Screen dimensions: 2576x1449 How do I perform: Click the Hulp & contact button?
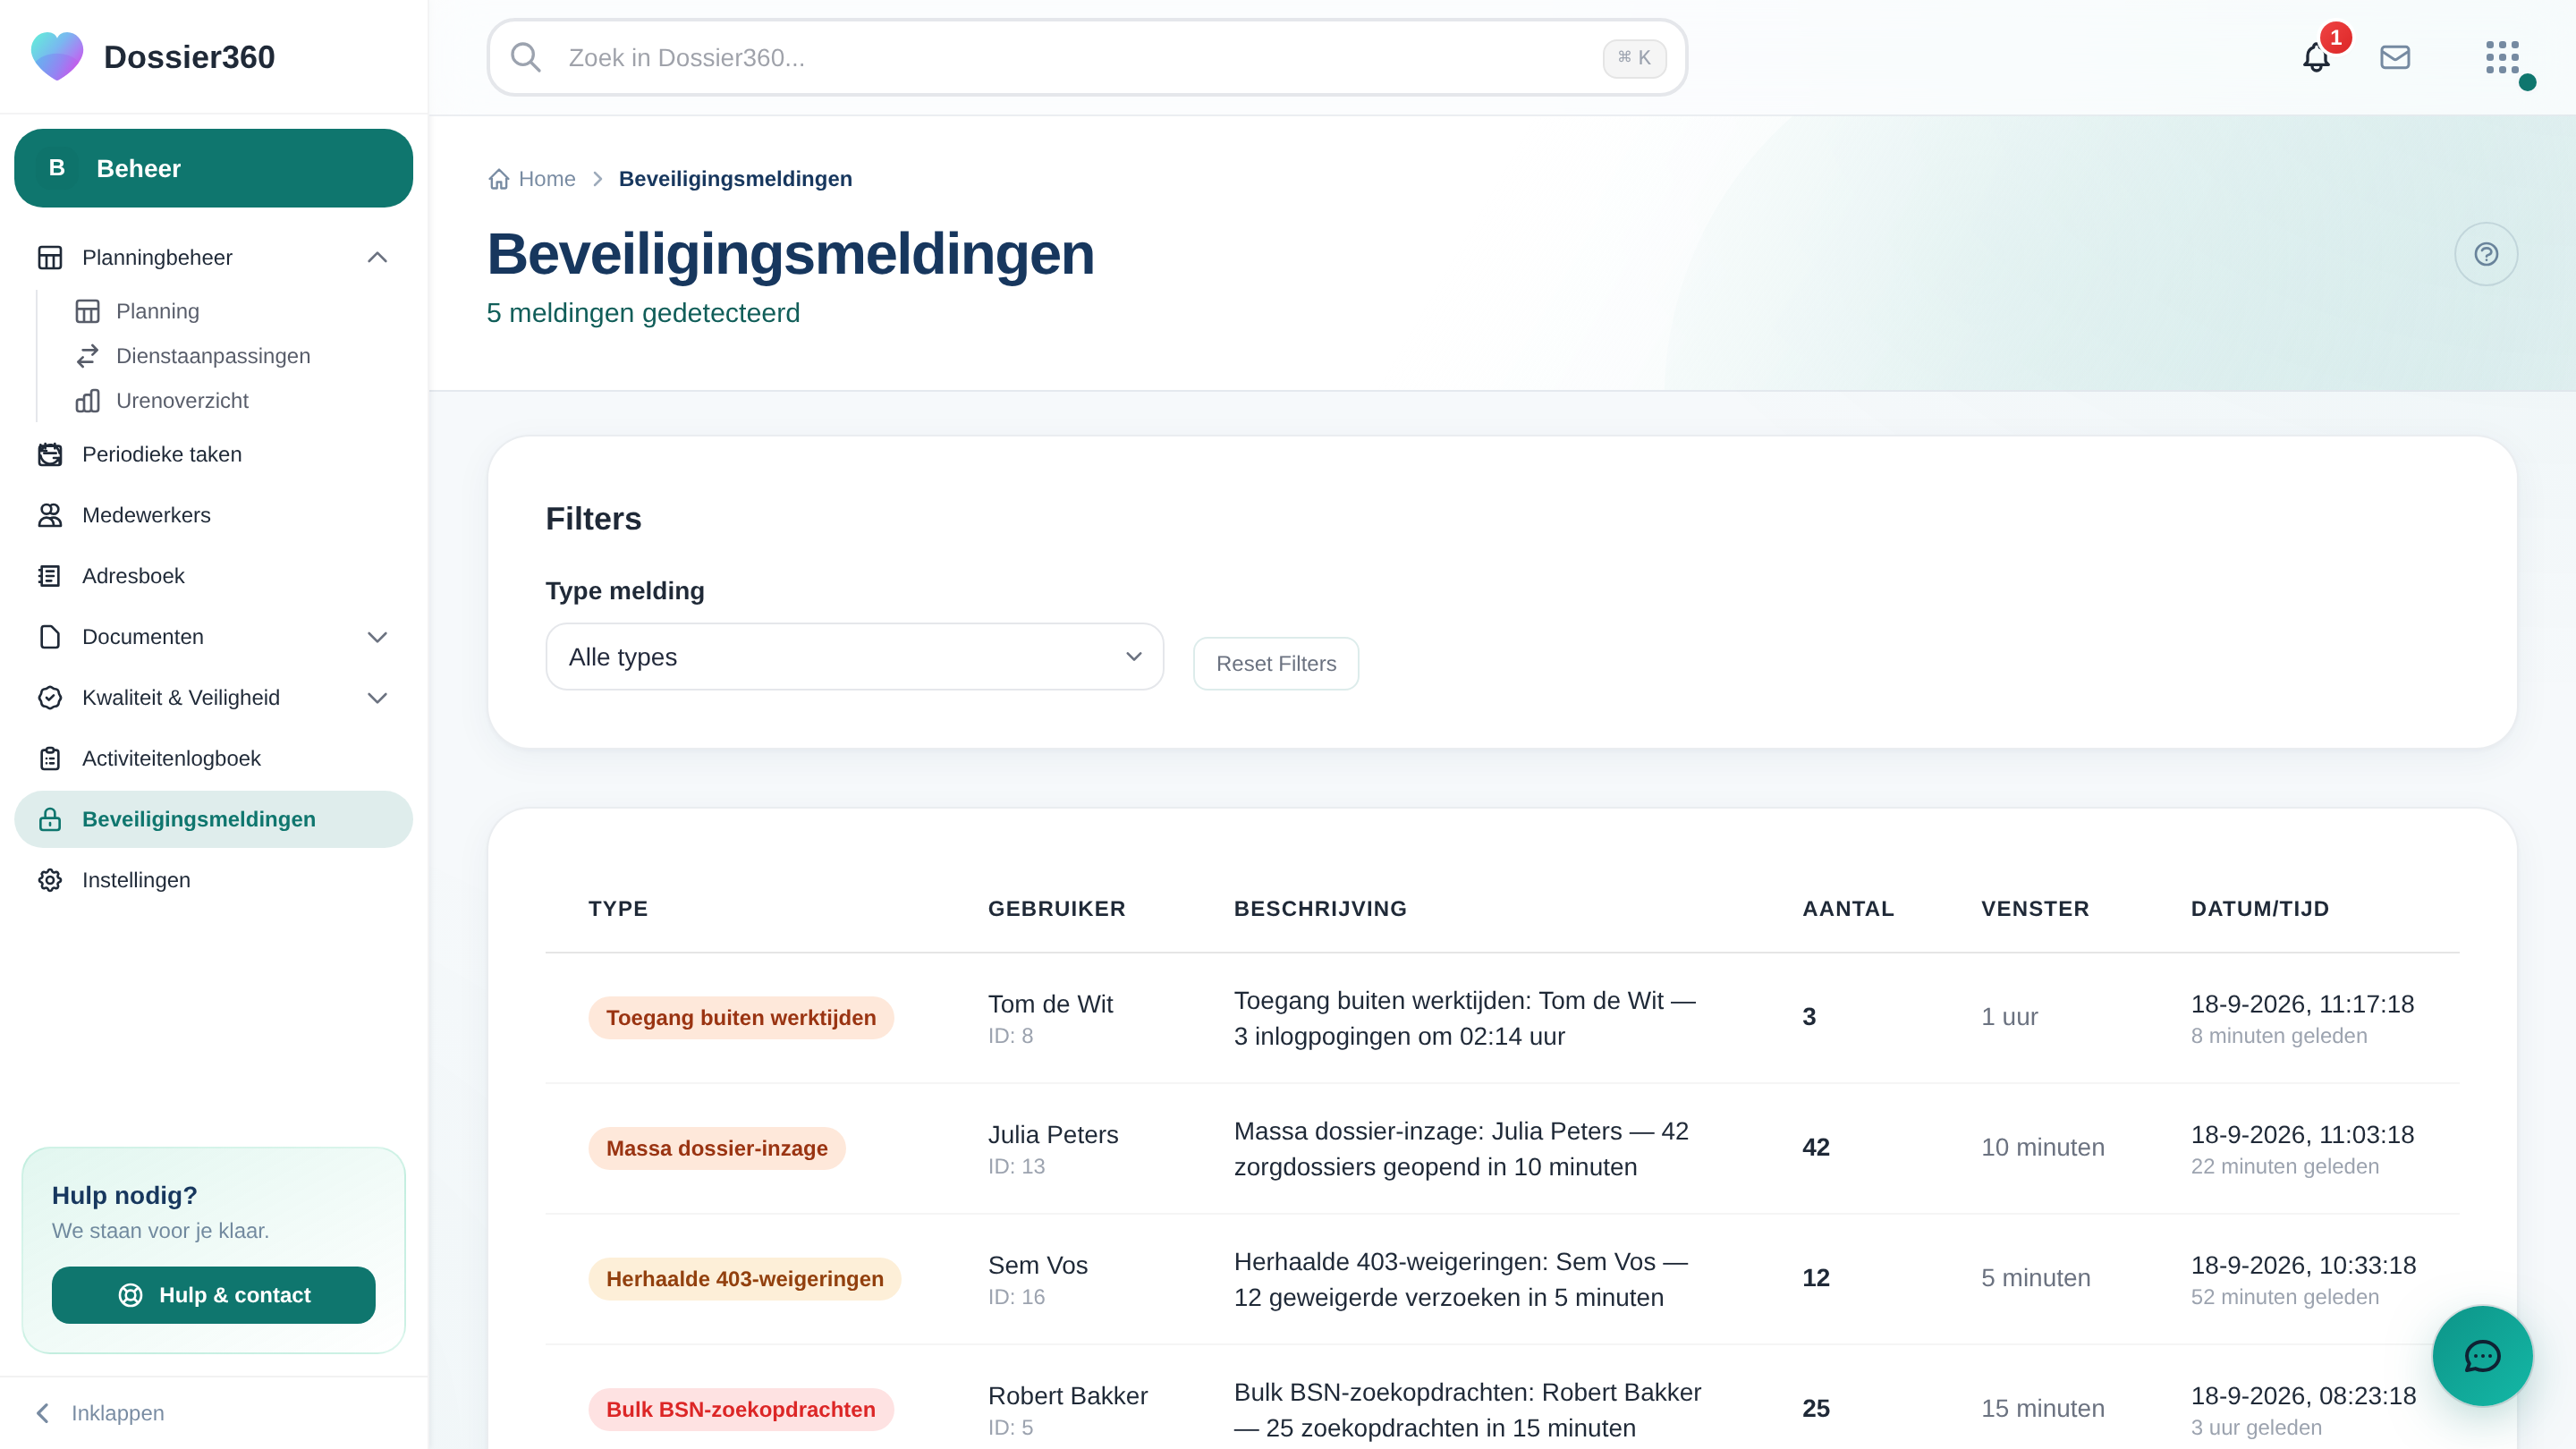(x=214, y=1295)
